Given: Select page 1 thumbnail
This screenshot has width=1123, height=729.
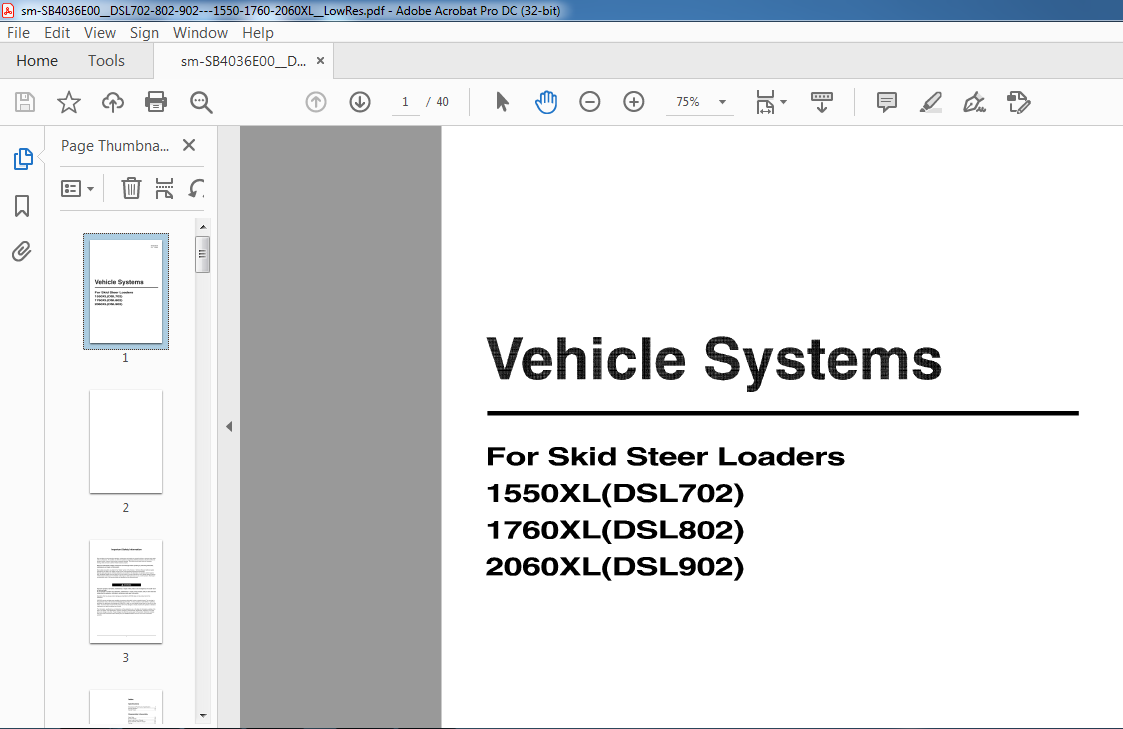Looking at the screenshot, I should pos(126,291).
